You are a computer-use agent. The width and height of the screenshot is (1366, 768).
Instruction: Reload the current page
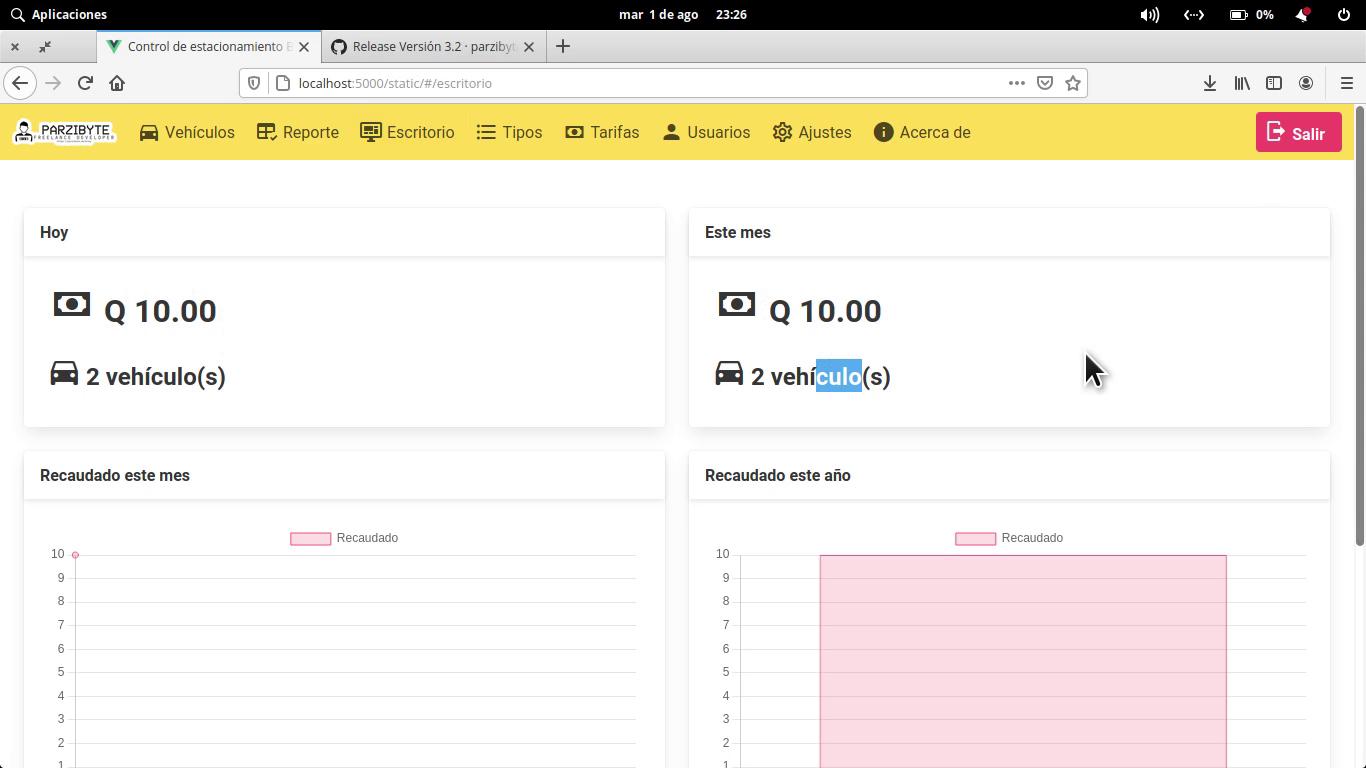coord(85,83)
